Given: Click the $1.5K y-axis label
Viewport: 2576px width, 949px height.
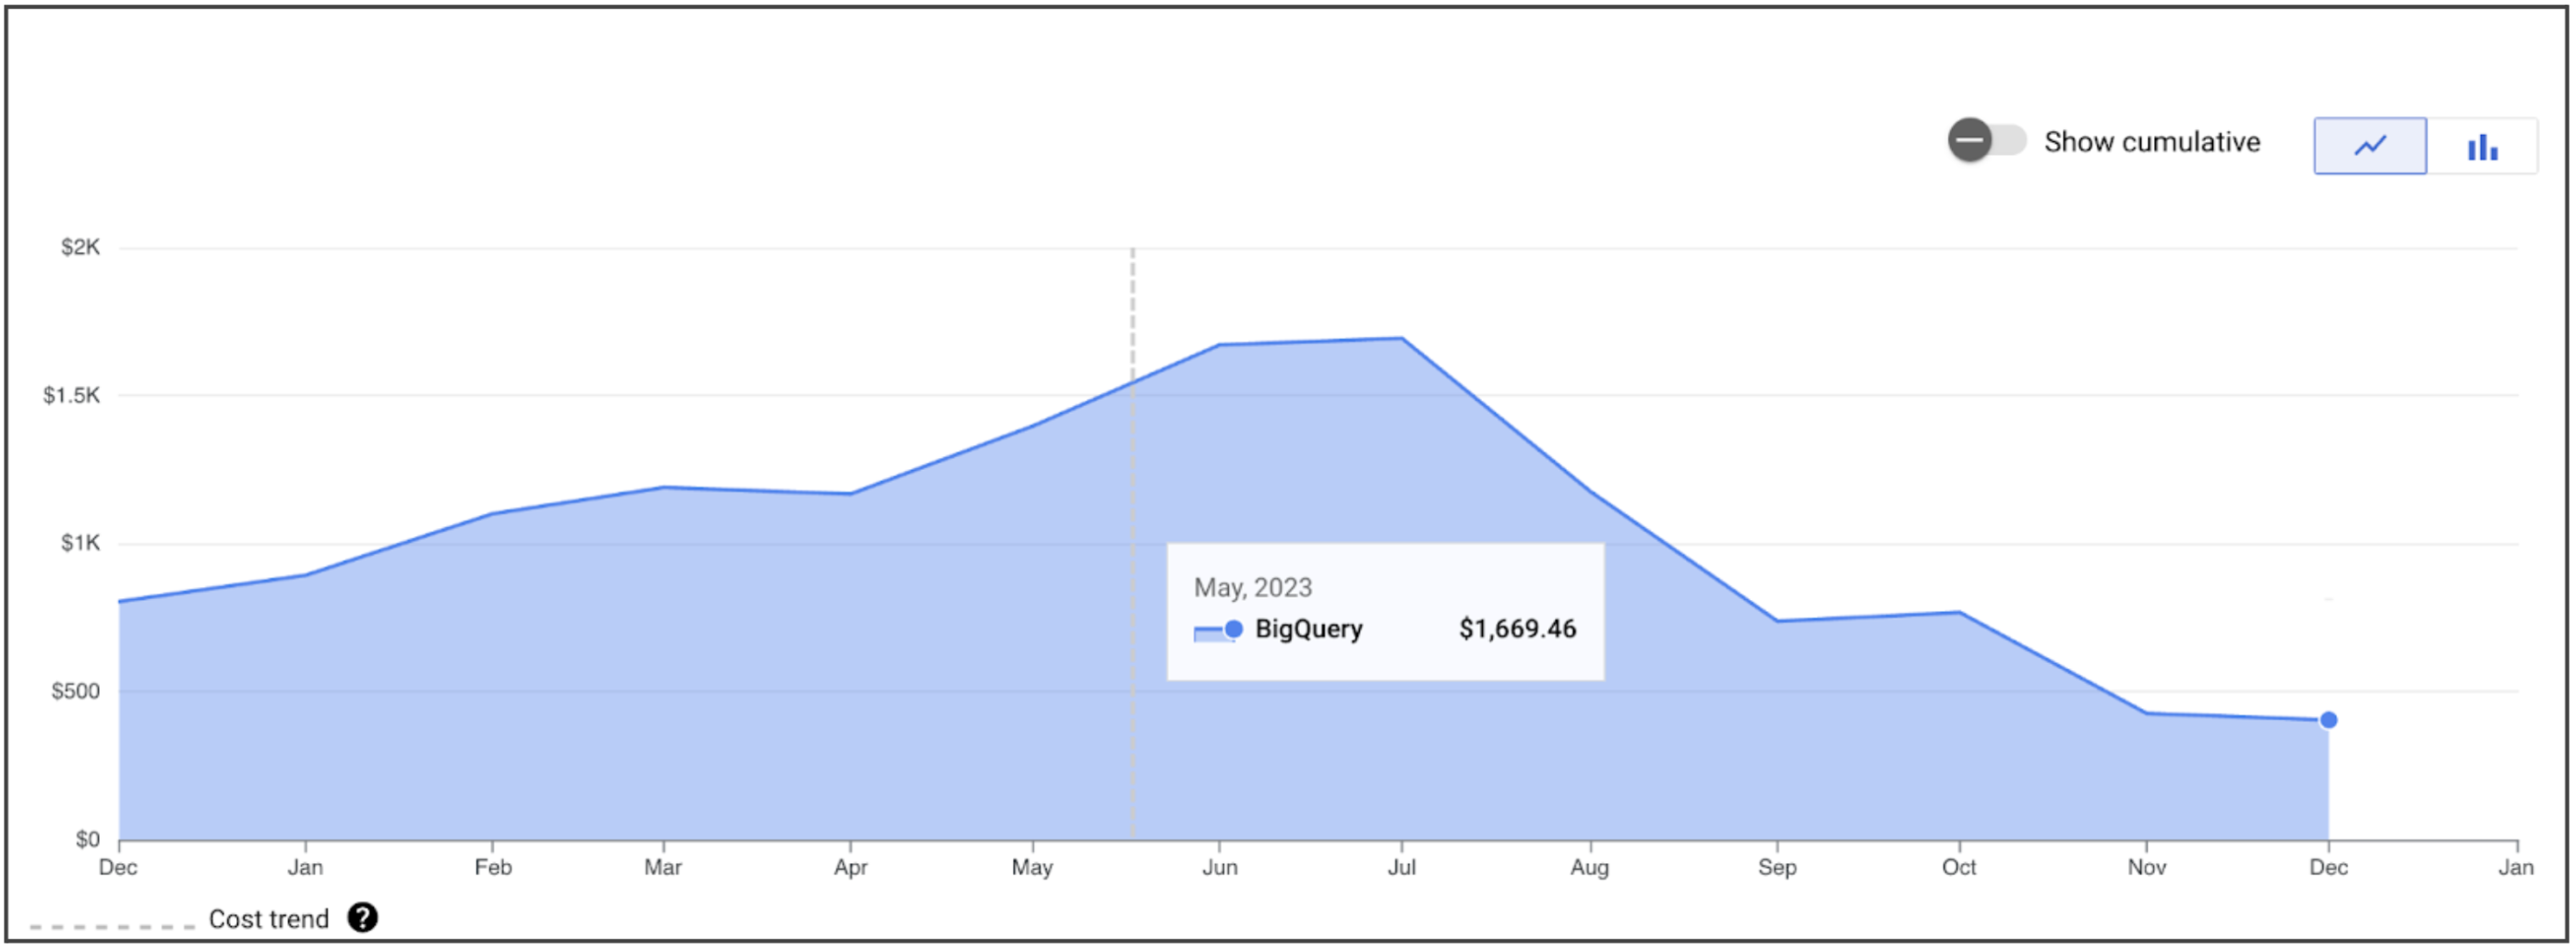Looking at the screenshot, I should tap(71, 396).
